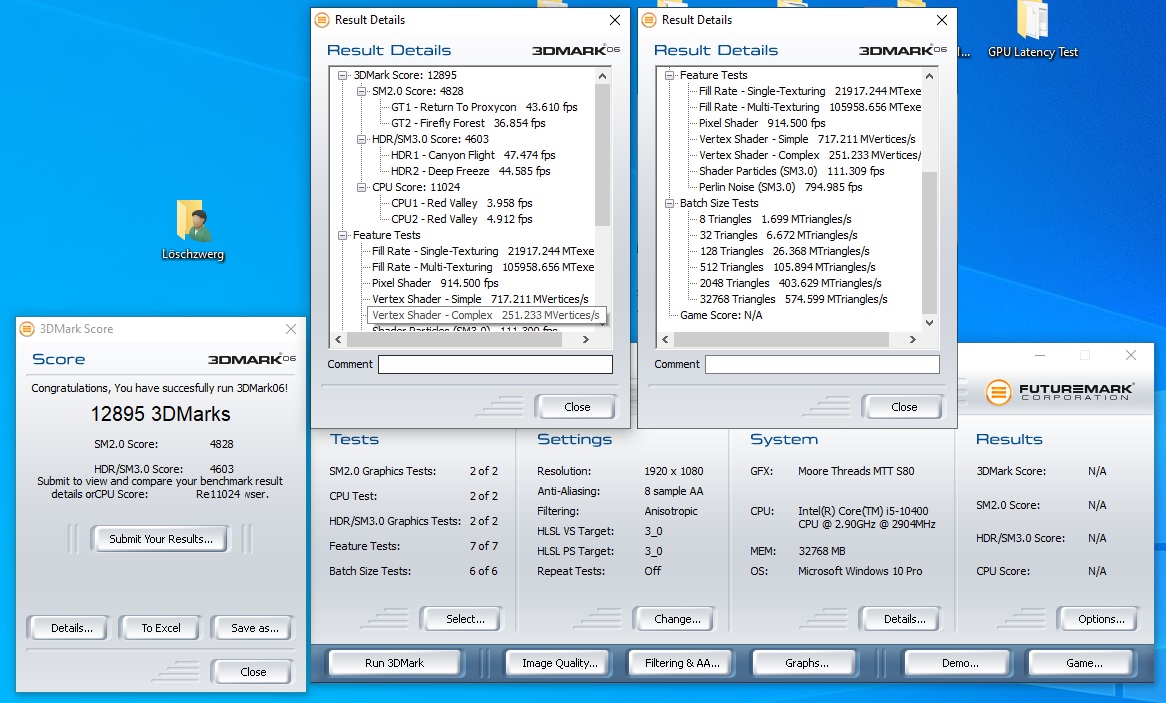The image size is (1166, 703).
Task: Select HDR1 - Canyon Flight row
Action: (x=473, y=155)
